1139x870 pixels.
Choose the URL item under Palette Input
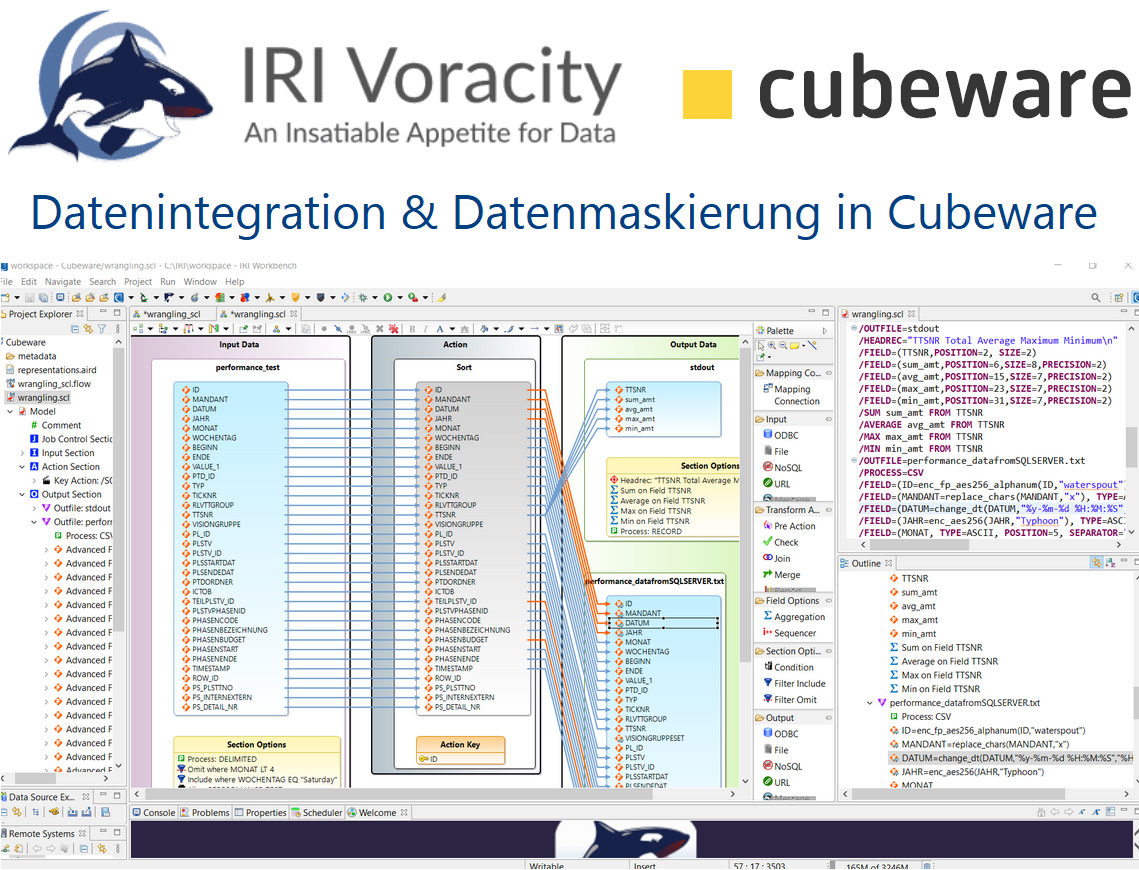(x=777, y=484)
